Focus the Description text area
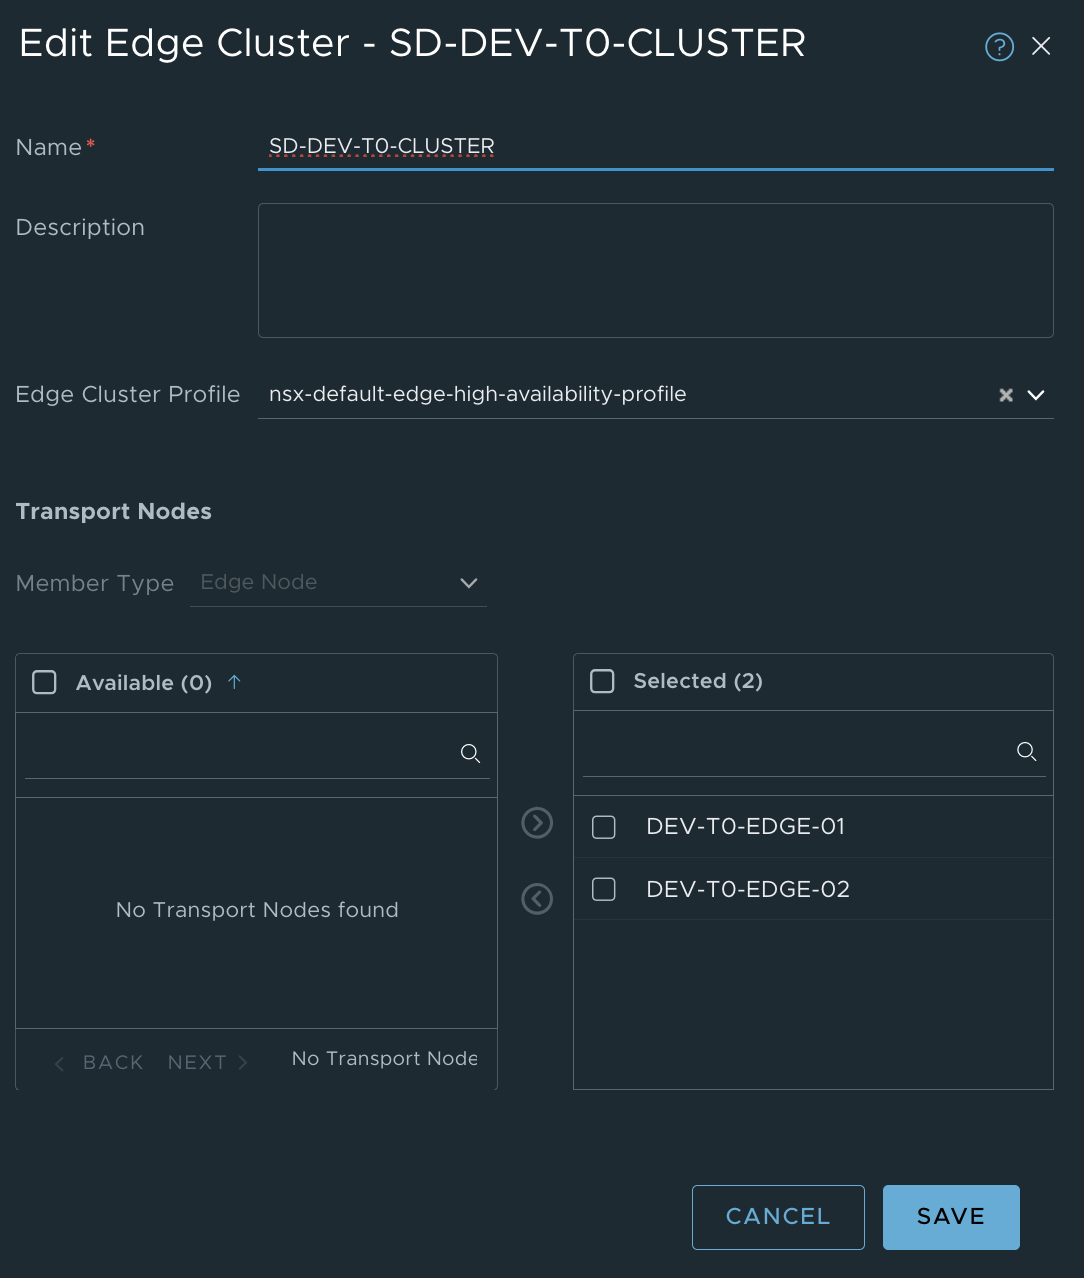This screenshot has height=1278, width=1084. click(x=655, y=270)
